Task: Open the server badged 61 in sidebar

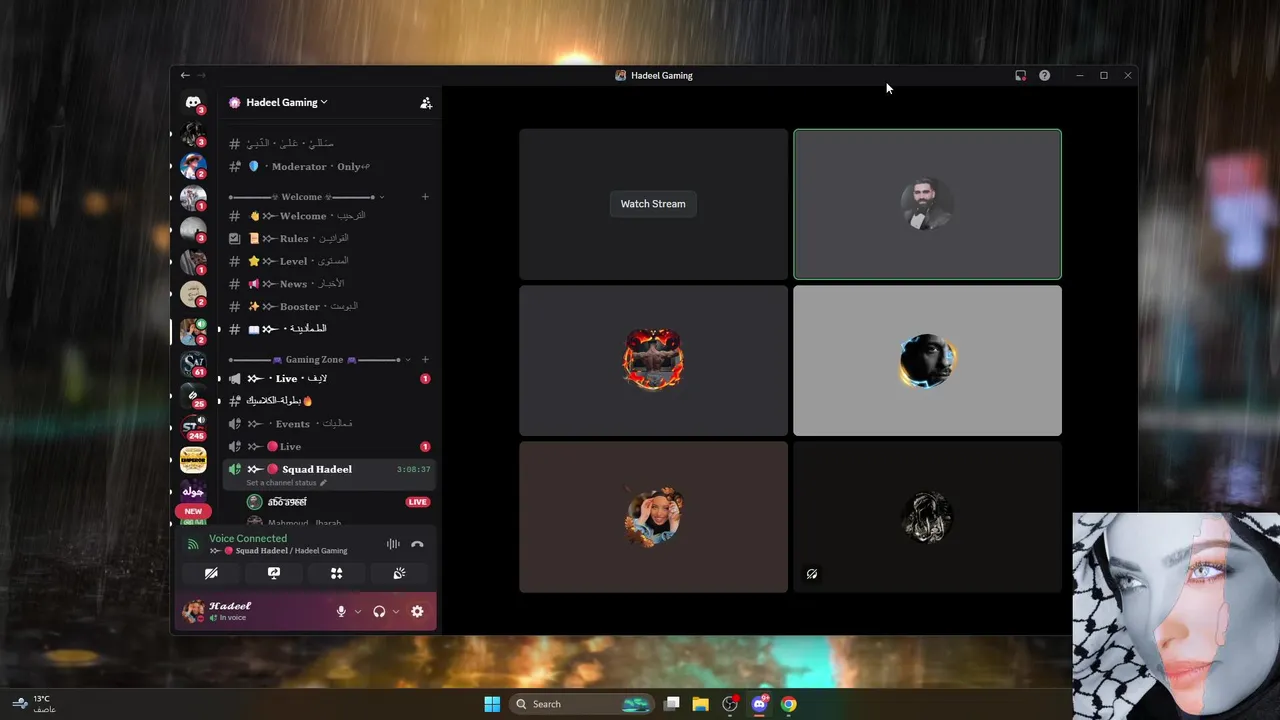Action: pyautogui.click(x=193, y=364)
